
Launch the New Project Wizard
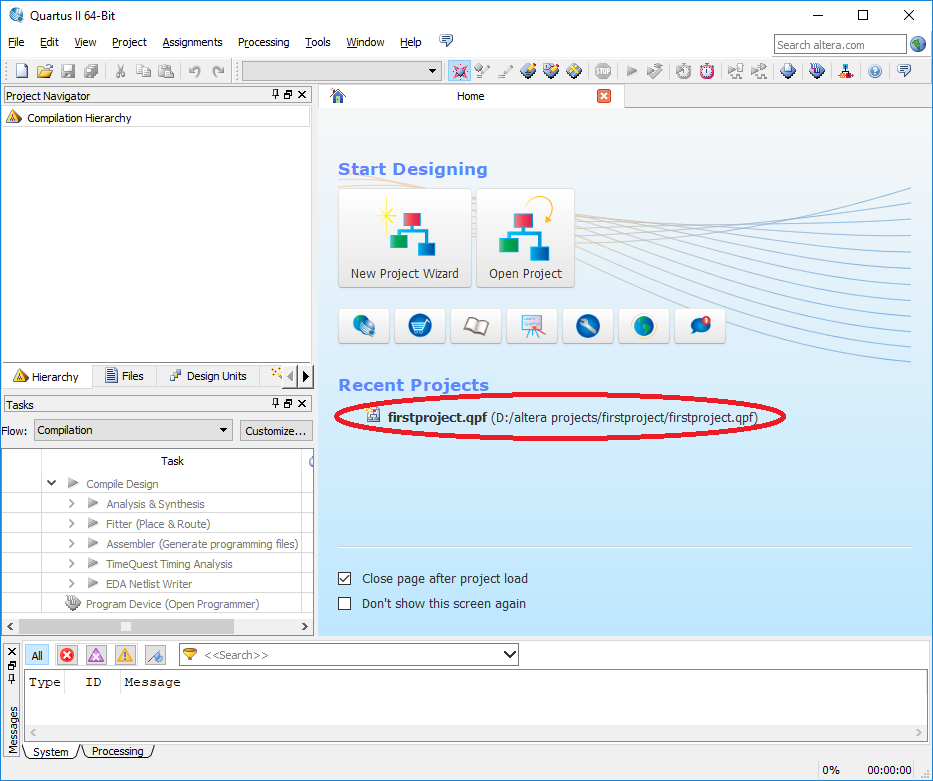(x=405, y=239)
